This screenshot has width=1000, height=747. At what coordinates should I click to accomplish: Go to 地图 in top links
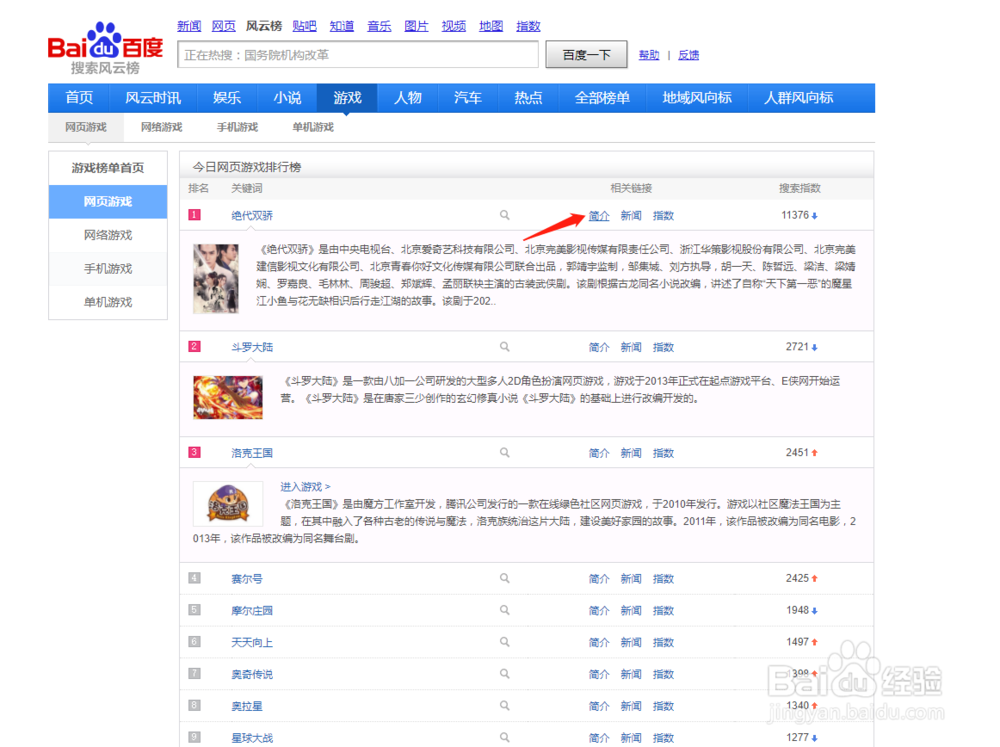point(491,26)
